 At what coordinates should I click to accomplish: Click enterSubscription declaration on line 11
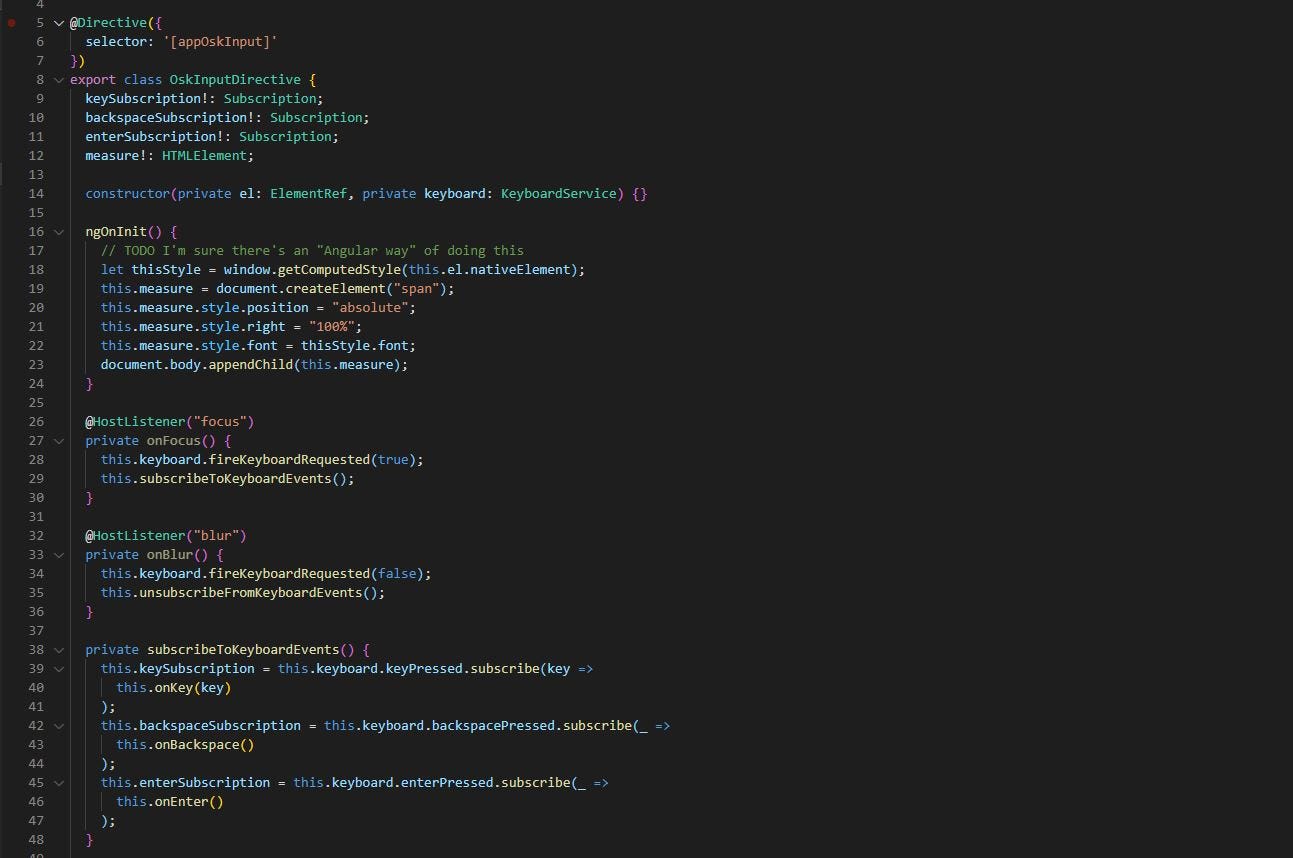click(x=151, y=136)
